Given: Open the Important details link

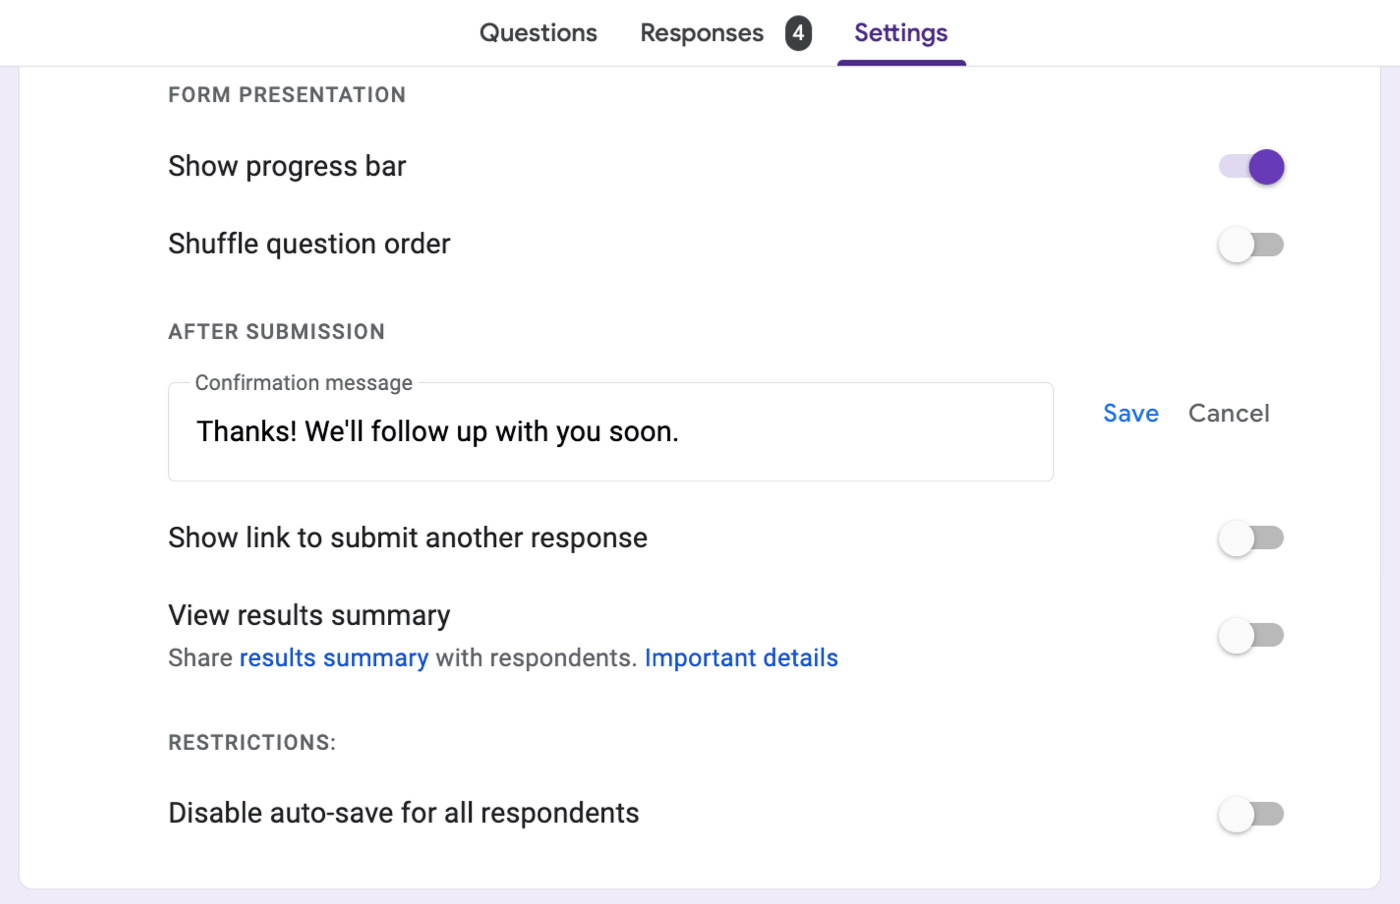Looking at the screenshot, I should (x=741, y=658).
